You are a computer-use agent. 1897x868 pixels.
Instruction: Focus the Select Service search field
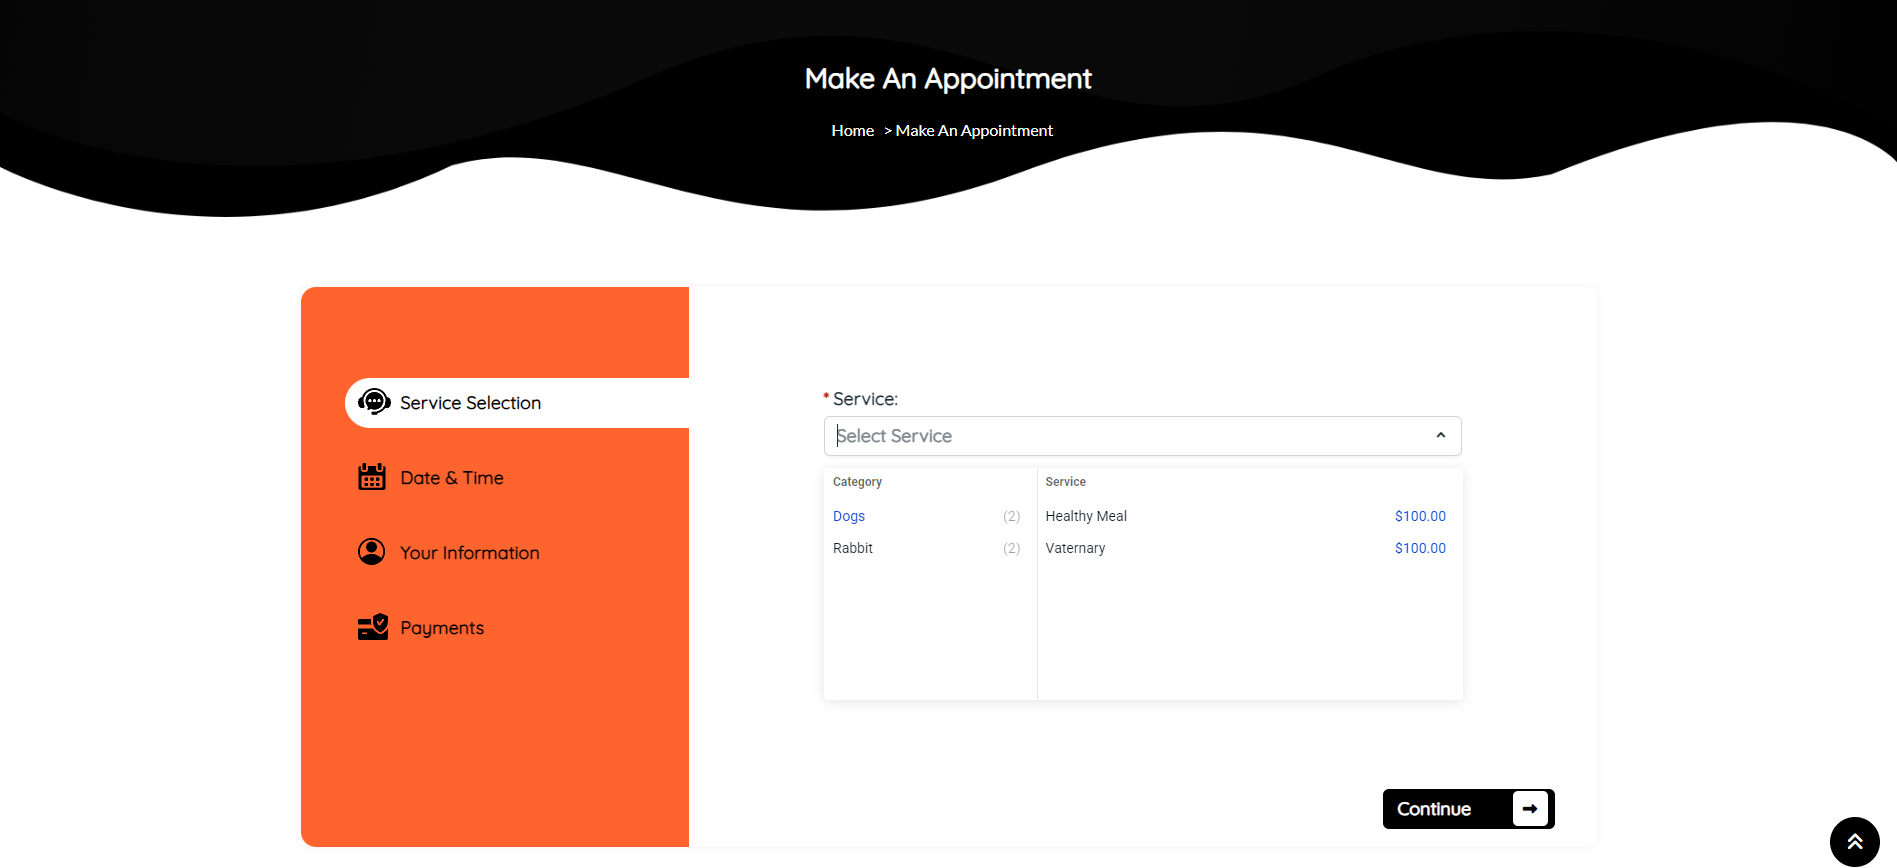pos(1120,436)
